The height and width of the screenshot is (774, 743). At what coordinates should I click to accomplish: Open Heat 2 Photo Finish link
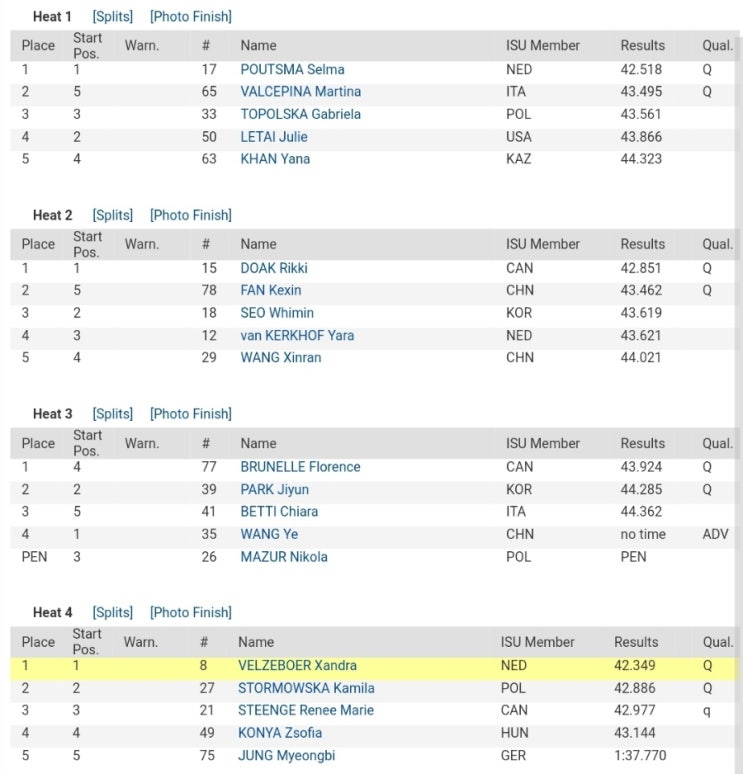191,215
